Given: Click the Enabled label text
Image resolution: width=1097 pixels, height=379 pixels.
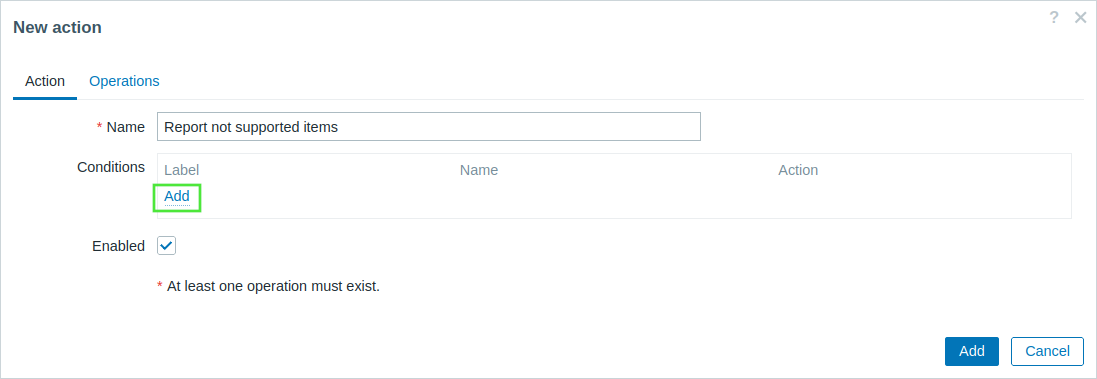Looking at the screenshot, I should (x=118, y=246).
